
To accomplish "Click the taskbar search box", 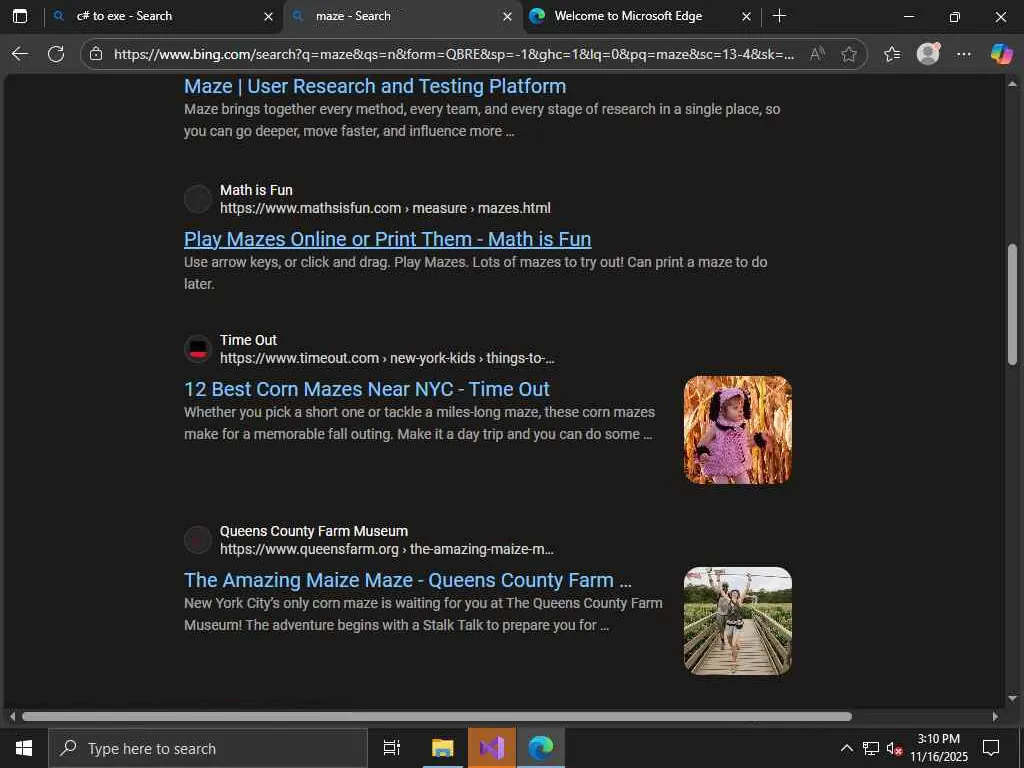I will [x=208, y=748].
